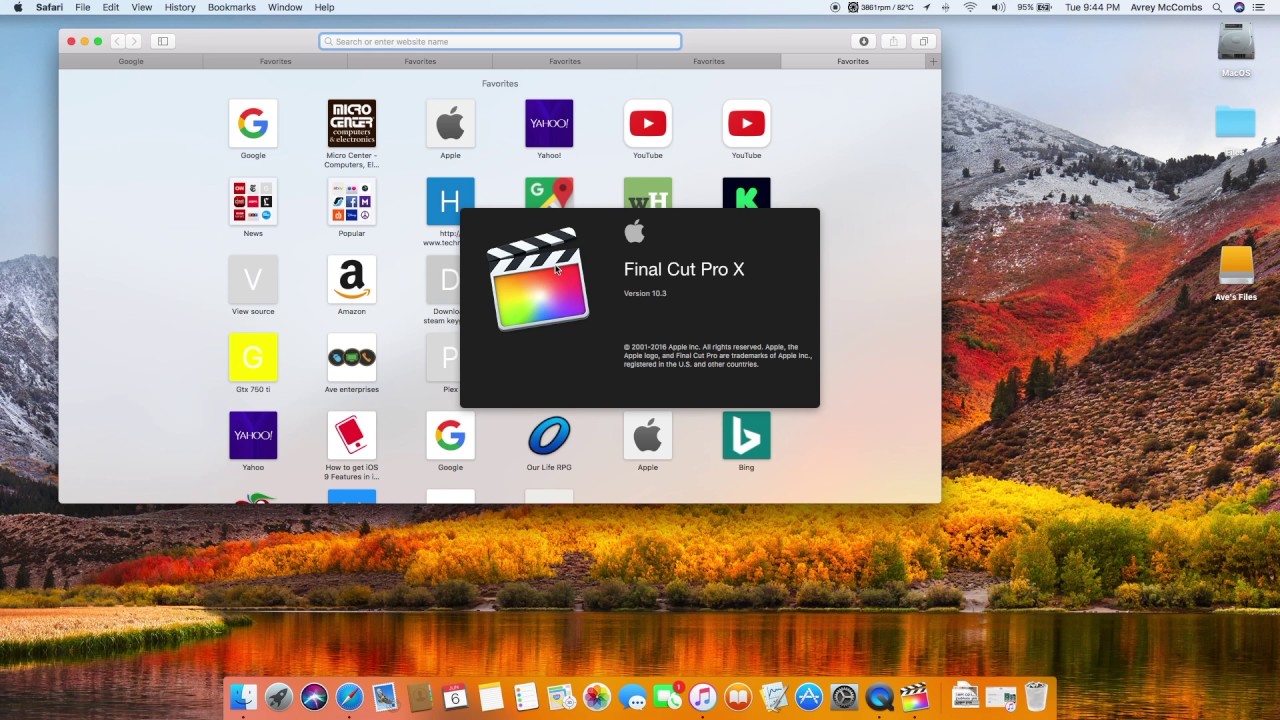Open Photos pinwheel icon in Dock
The height and width of the screenshot is (720, 1280).
(x=597, y=697)
